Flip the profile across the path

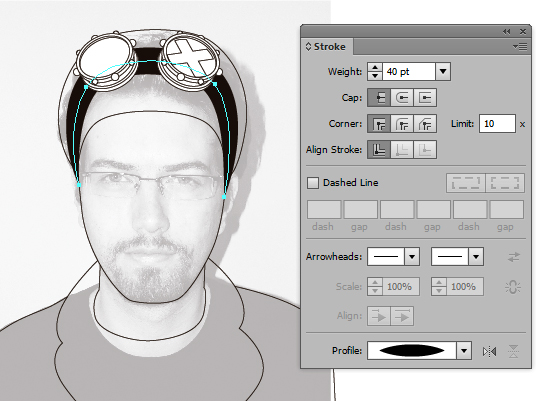click(x=513, y=352)
